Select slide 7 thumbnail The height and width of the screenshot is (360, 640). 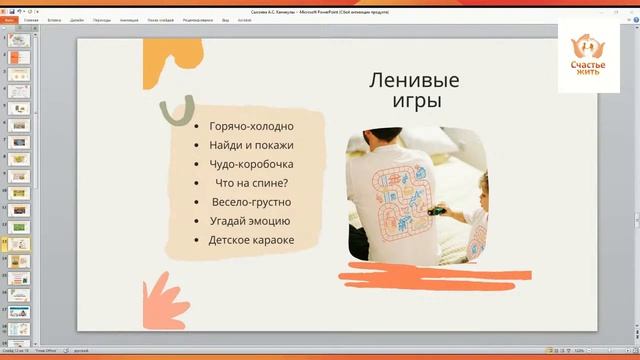(19, 142)
